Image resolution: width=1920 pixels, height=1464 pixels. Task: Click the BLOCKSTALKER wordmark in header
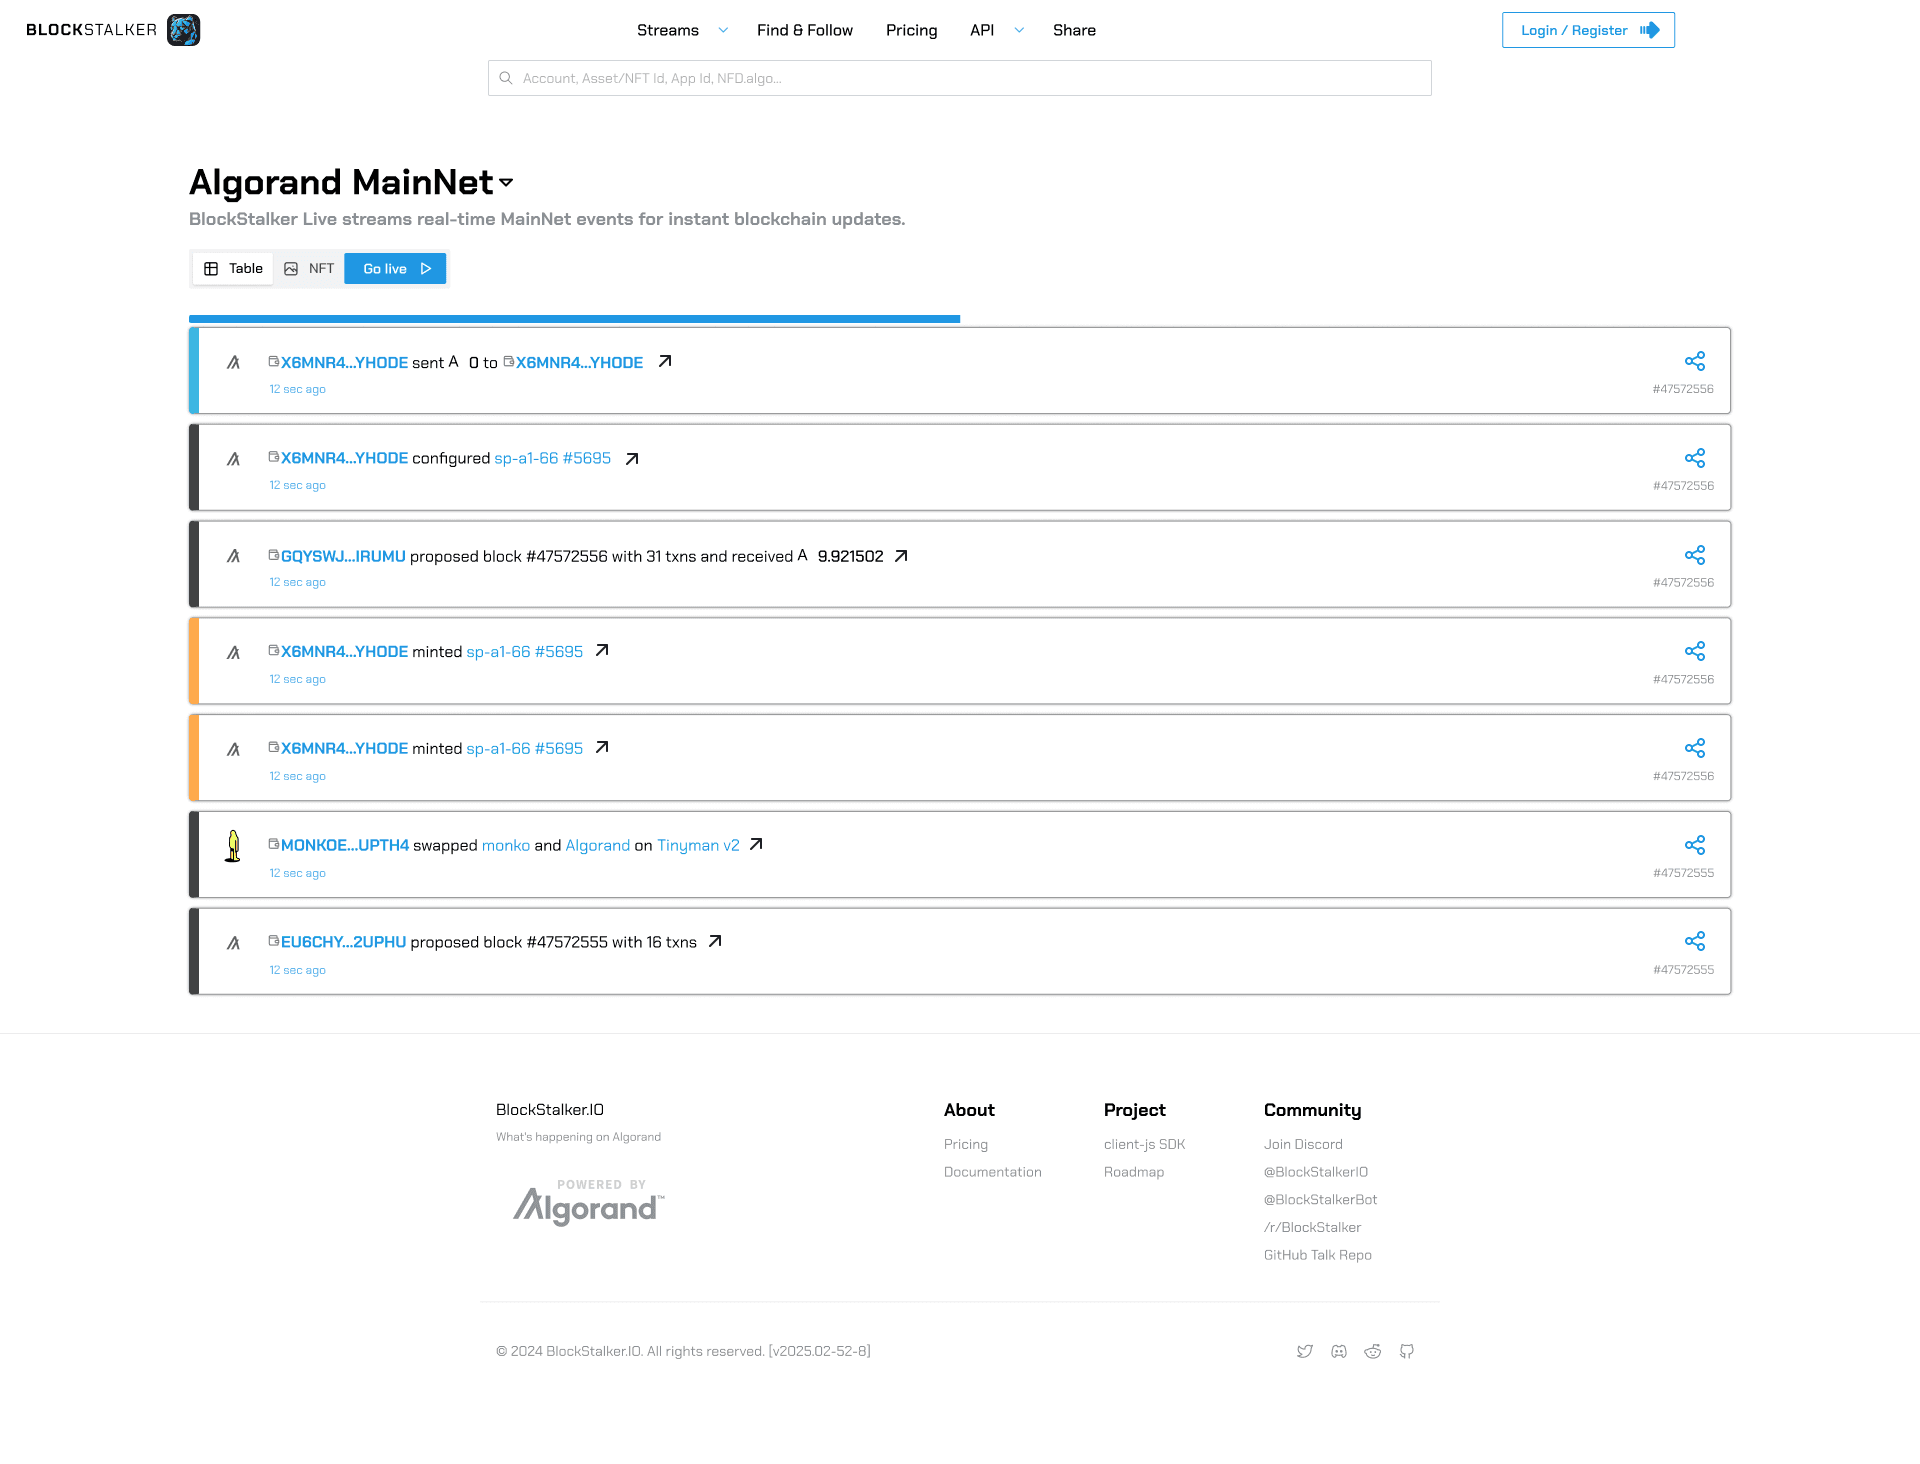point(91,30)
